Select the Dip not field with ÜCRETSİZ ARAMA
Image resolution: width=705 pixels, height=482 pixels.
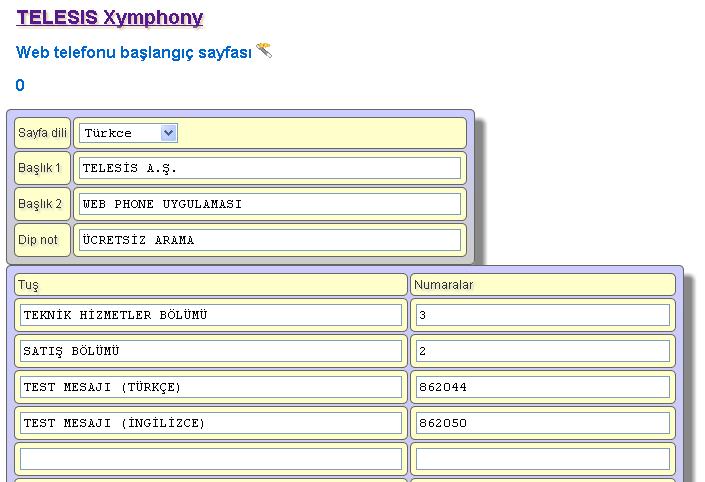pos(270,240)
